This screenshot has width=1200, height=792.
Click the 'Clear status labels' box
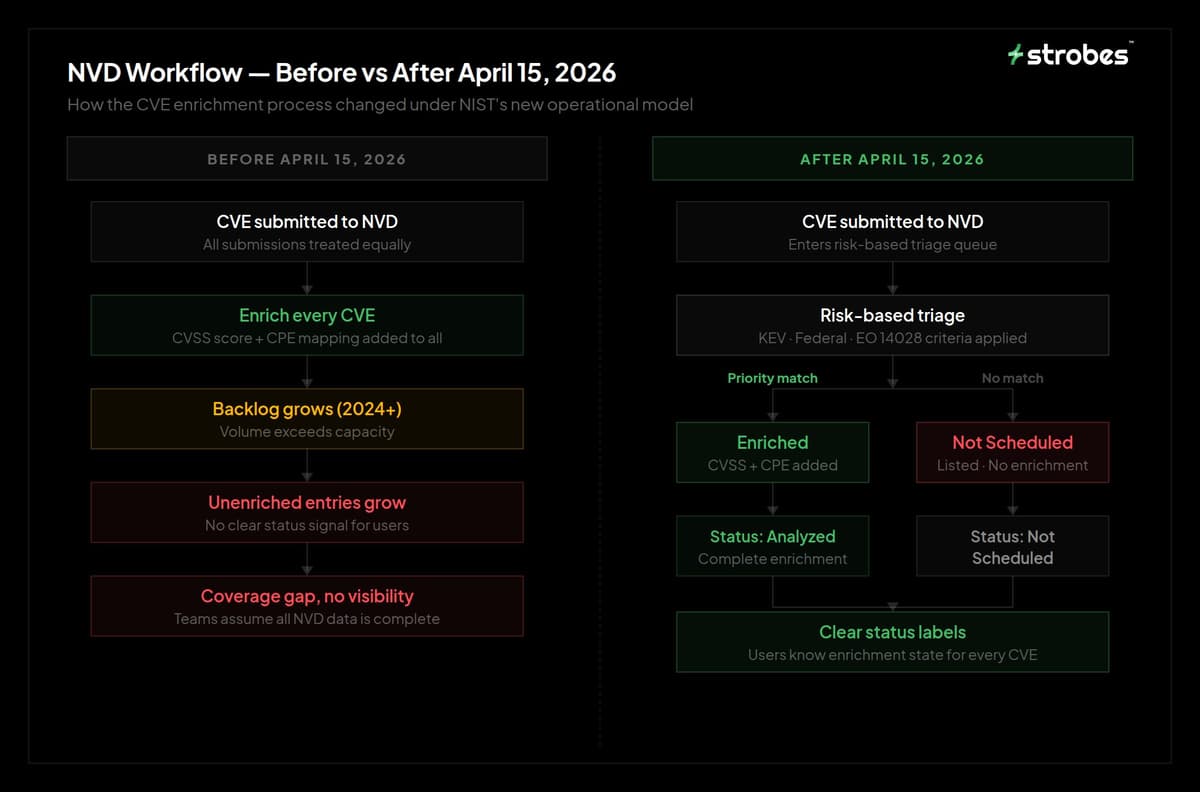(892, 642)
